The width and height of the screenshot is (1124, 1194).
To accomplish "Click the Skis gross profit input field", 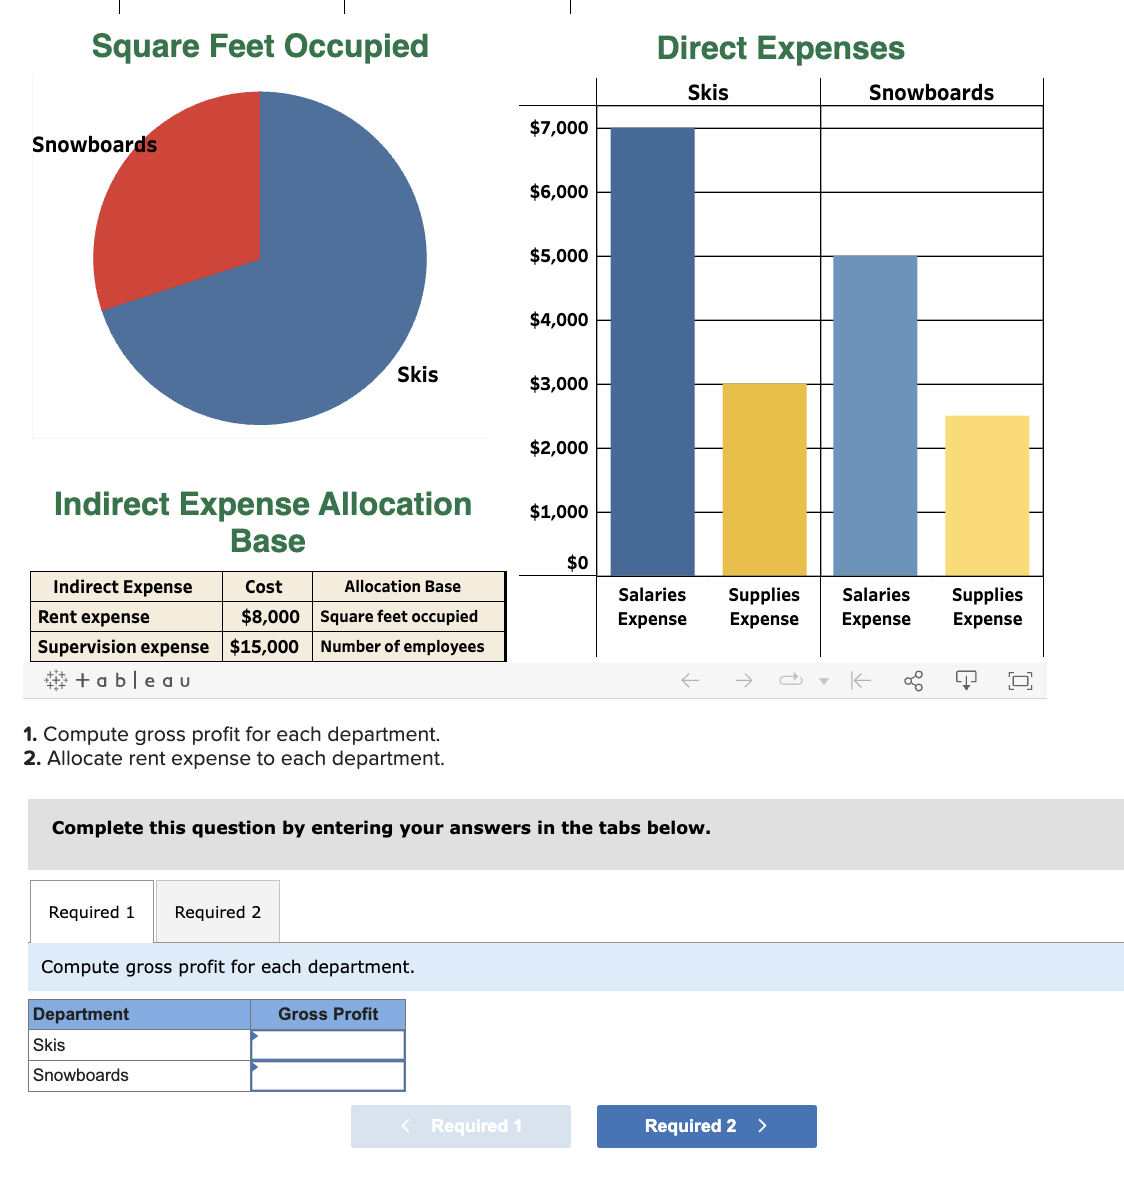I will pyautogui.click(x=327, y=1045).
